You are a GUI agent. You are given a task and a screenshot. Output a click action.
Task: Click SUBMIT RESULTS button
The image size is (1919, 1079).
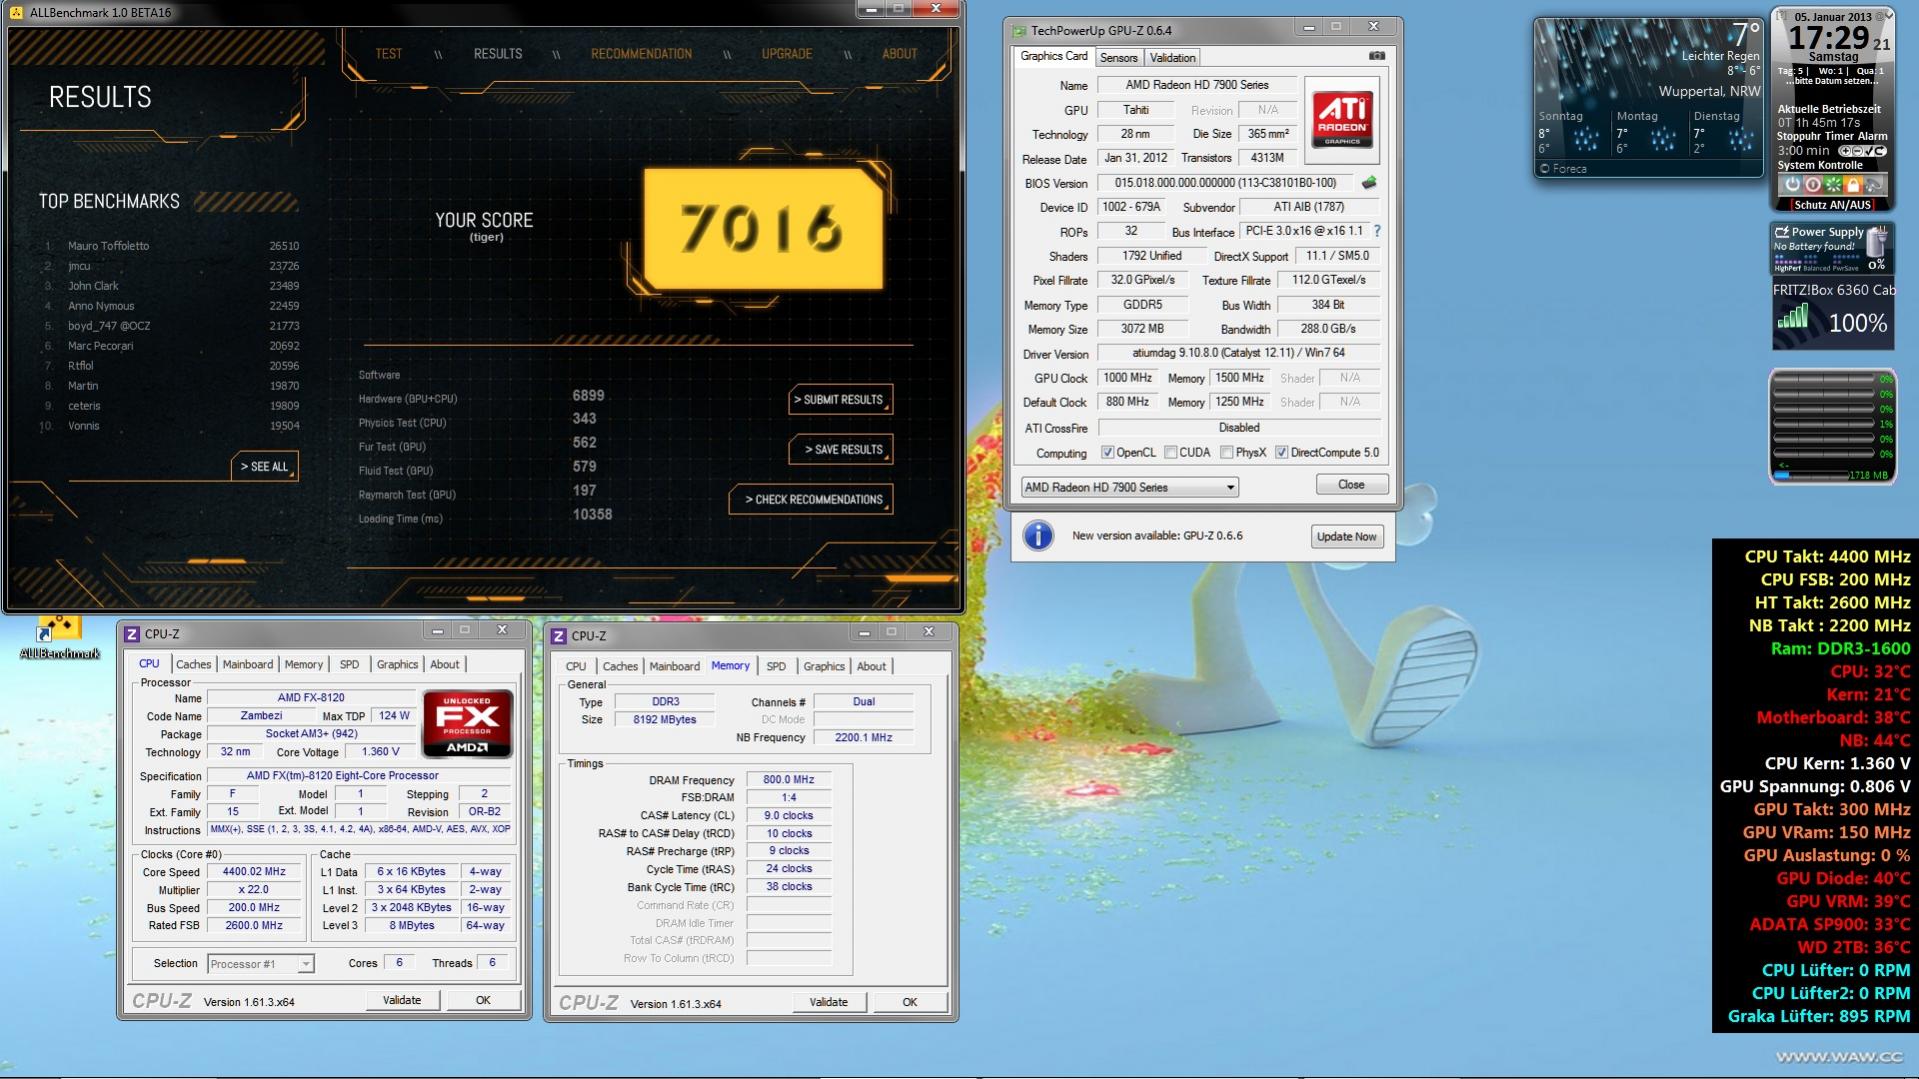[840, 399]
